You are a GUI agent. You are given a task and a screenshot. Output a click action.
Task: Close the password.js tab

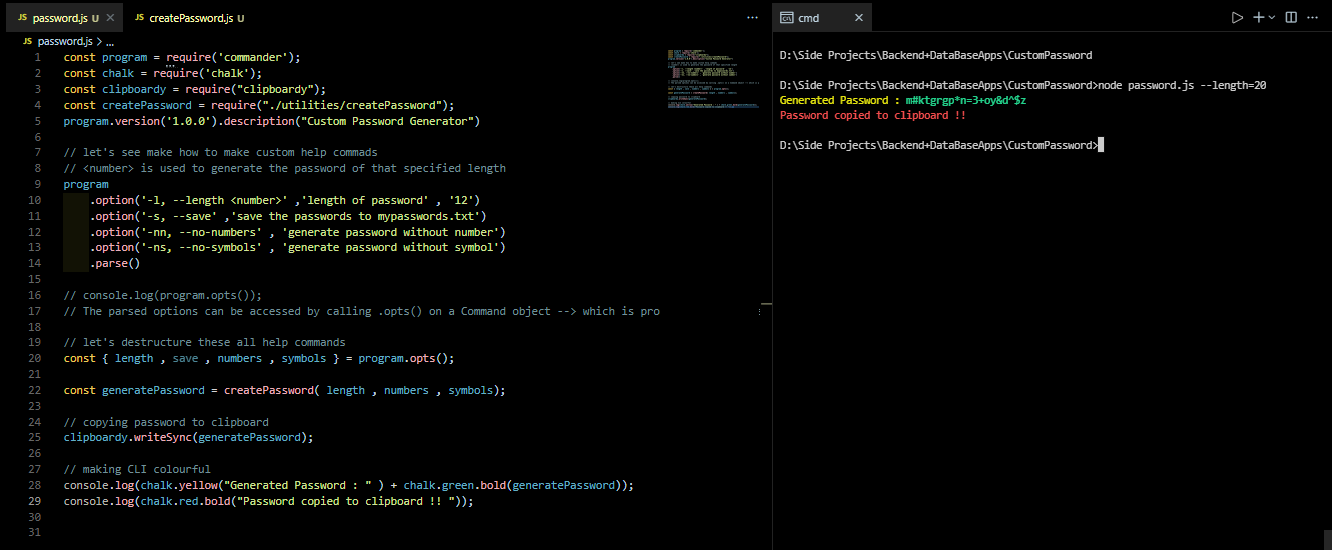(110, 18)
